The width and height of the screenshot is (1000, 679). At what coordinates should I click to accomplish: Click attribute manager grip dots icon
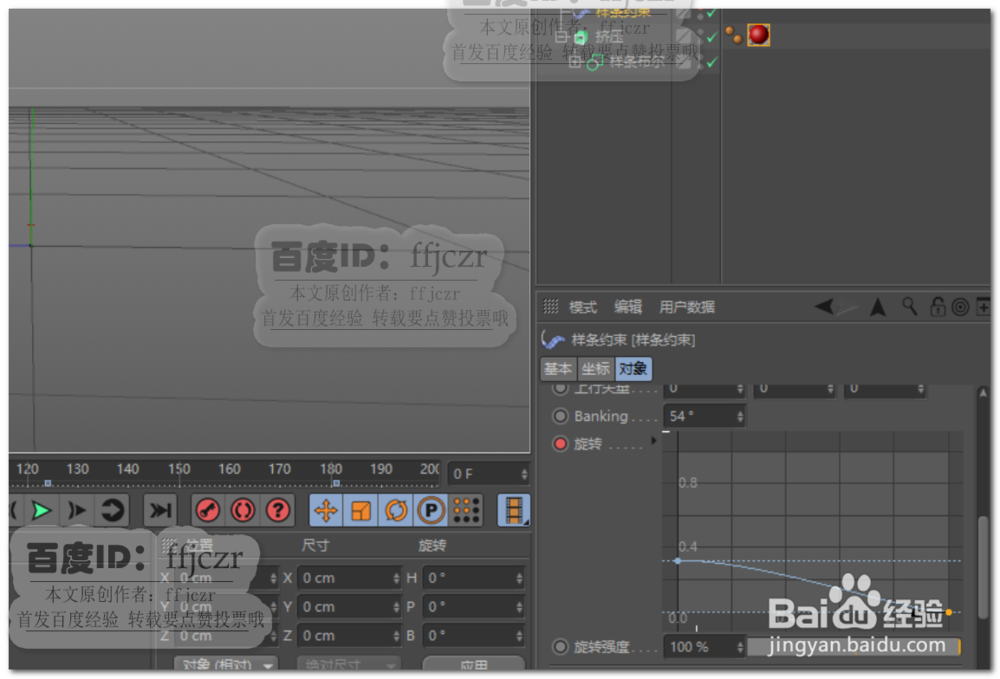551,307
